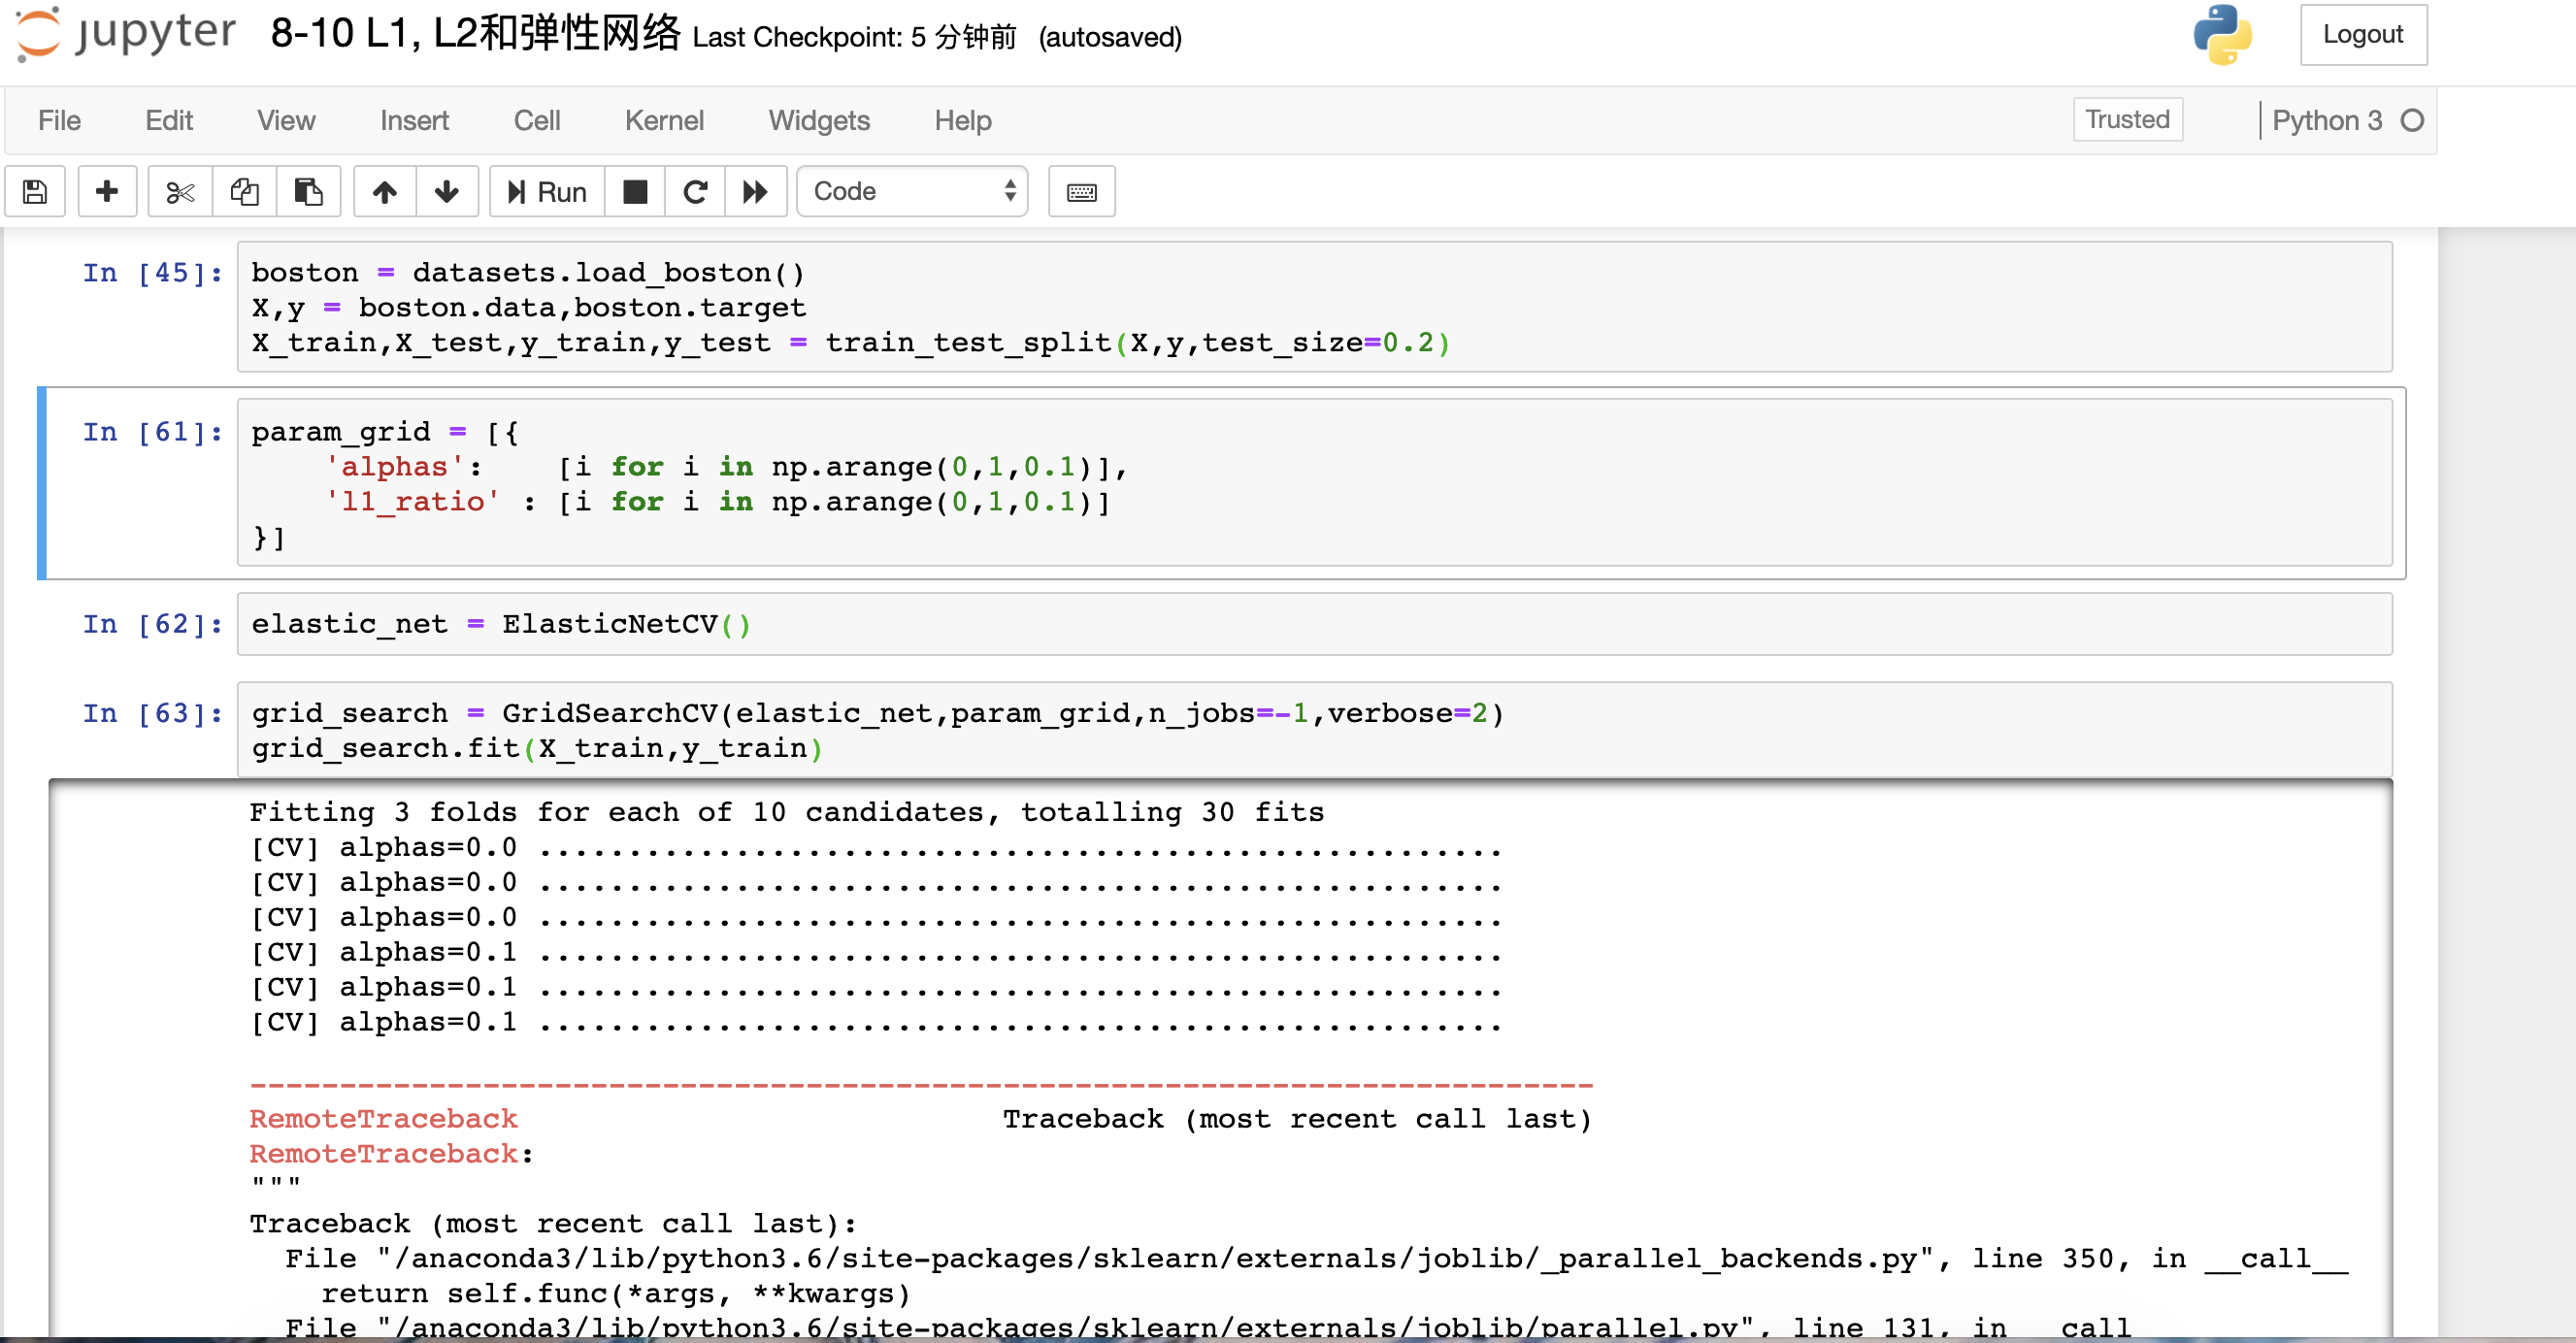Open the Help menu
Viewport: 2576px width, 1343px height.
pyautogui.click(x=963, y=121)
